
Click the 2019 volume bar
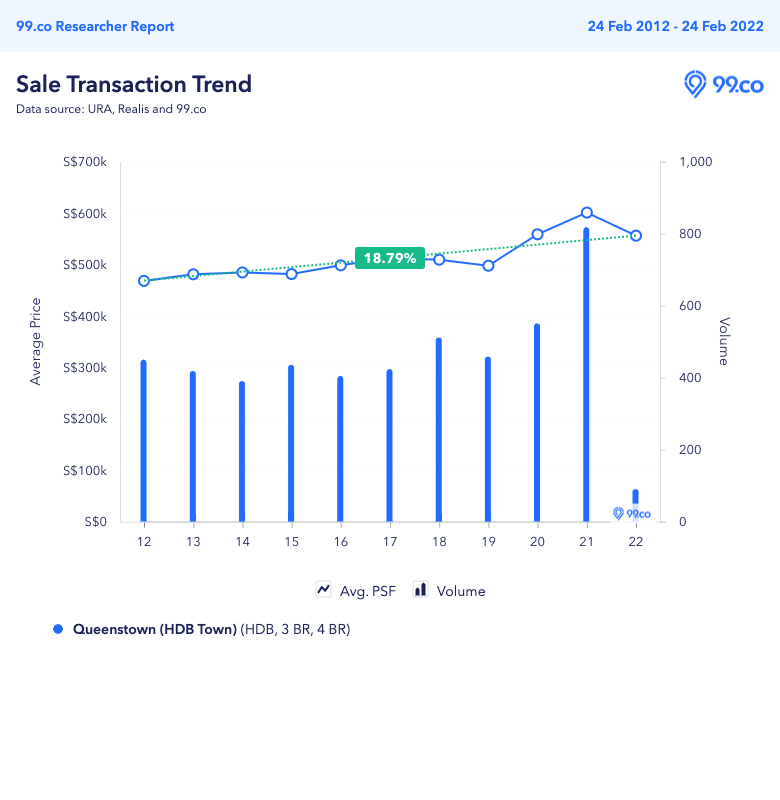(x=488, y=439)
